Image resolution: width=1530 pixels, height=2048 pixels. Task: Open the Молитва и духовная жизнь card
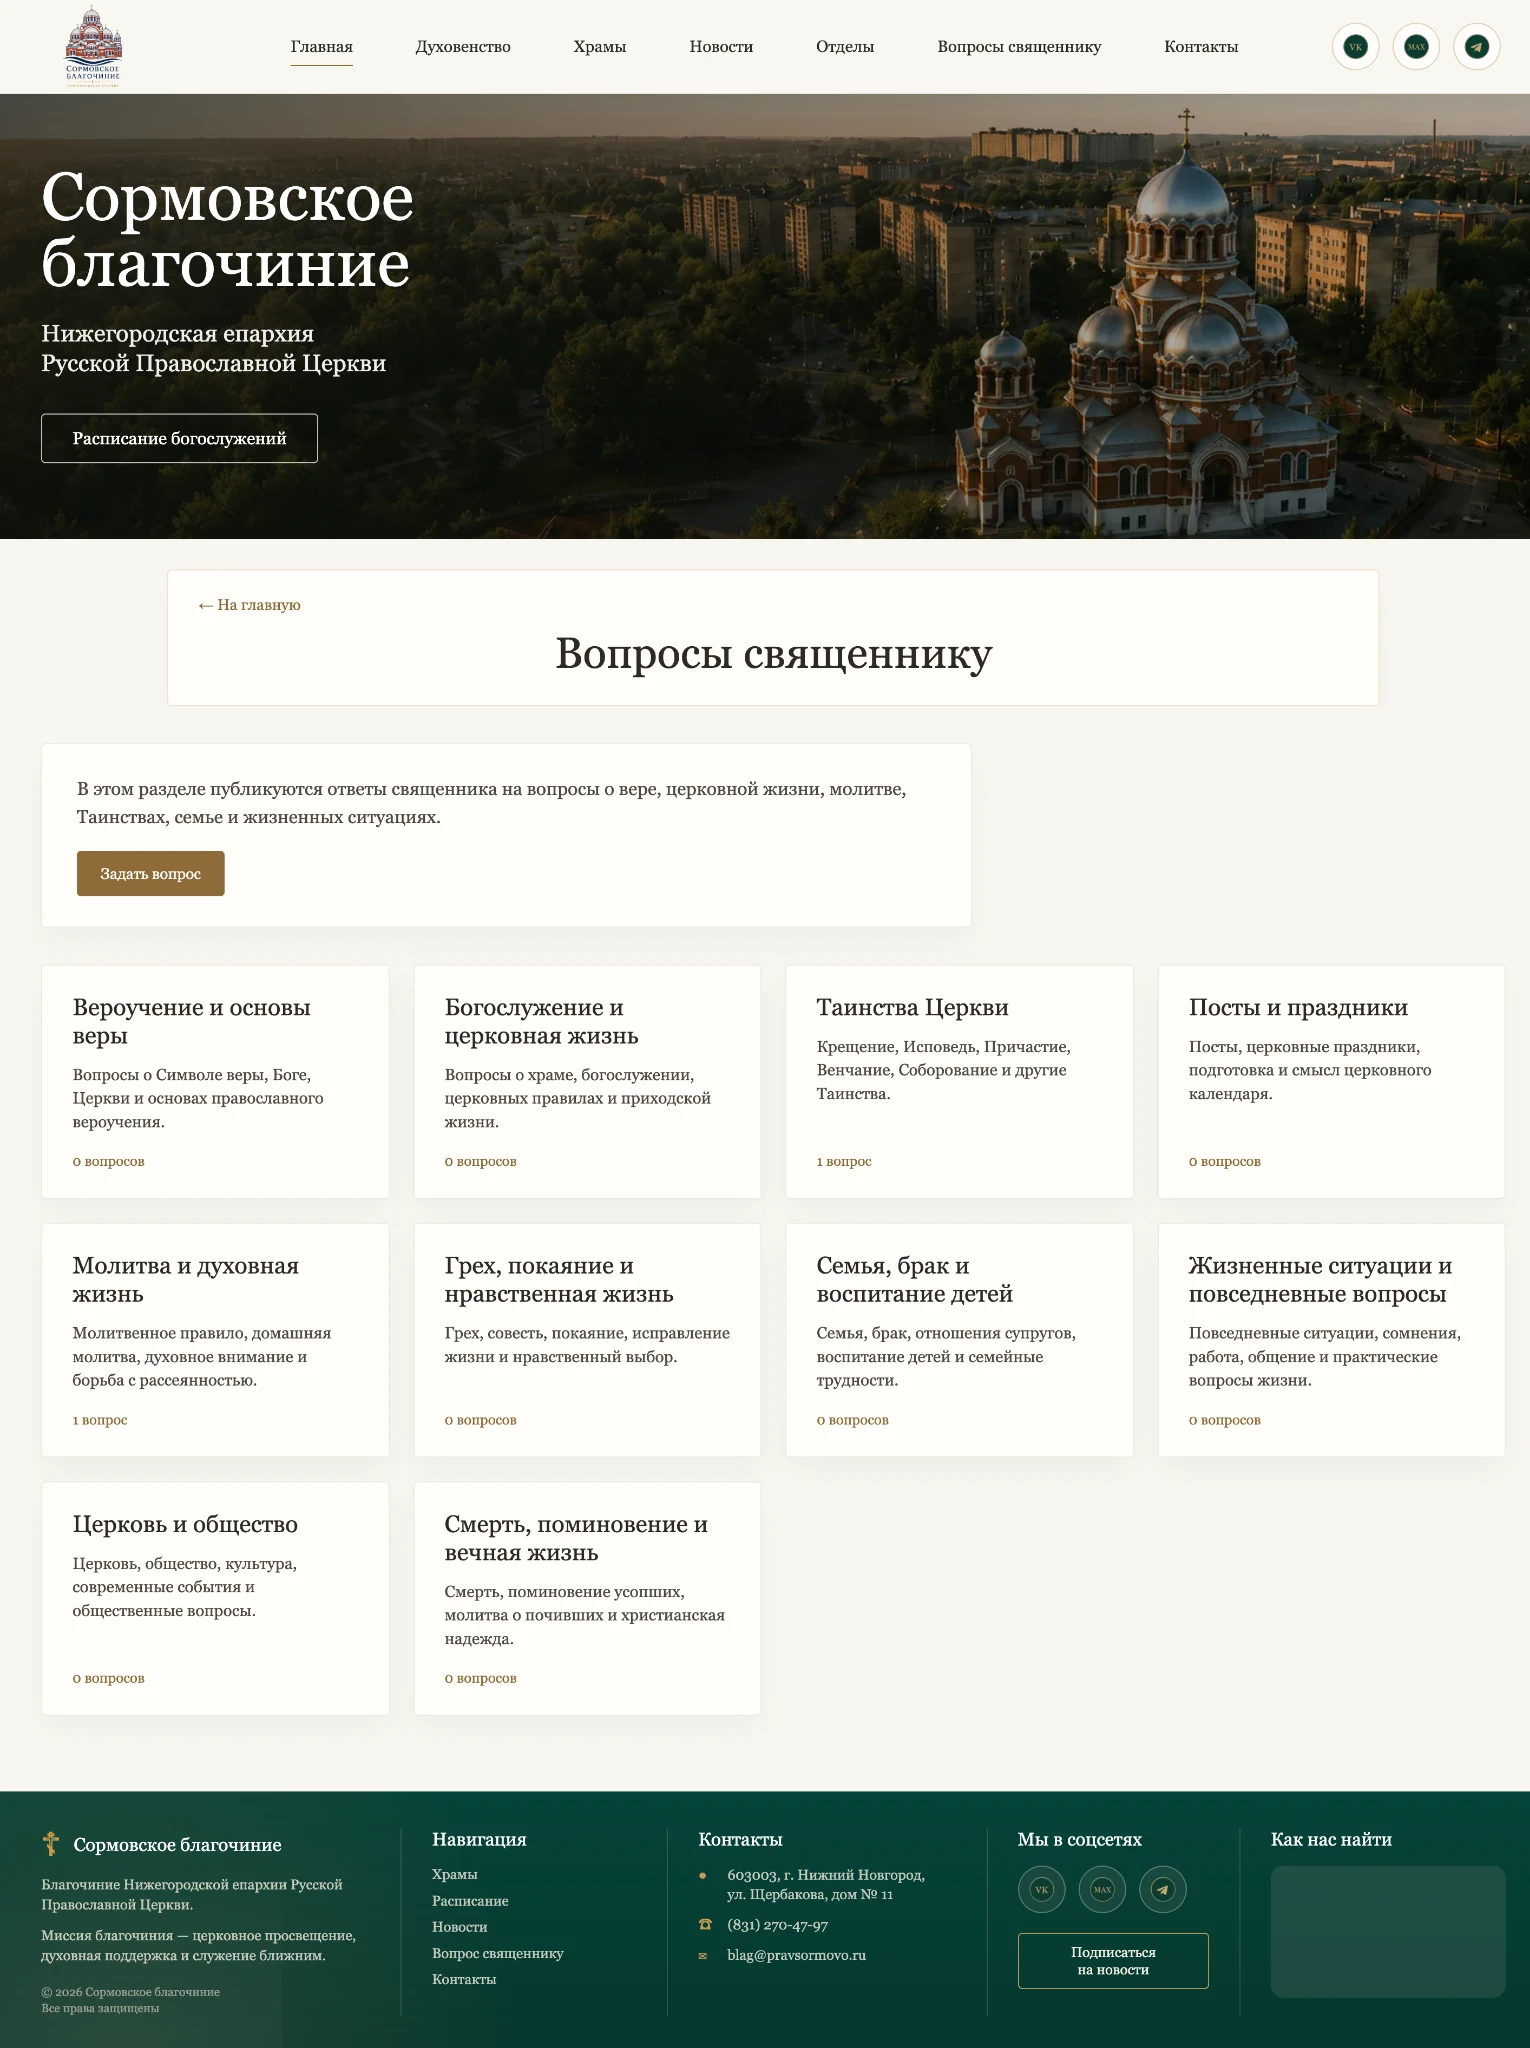215,1340
